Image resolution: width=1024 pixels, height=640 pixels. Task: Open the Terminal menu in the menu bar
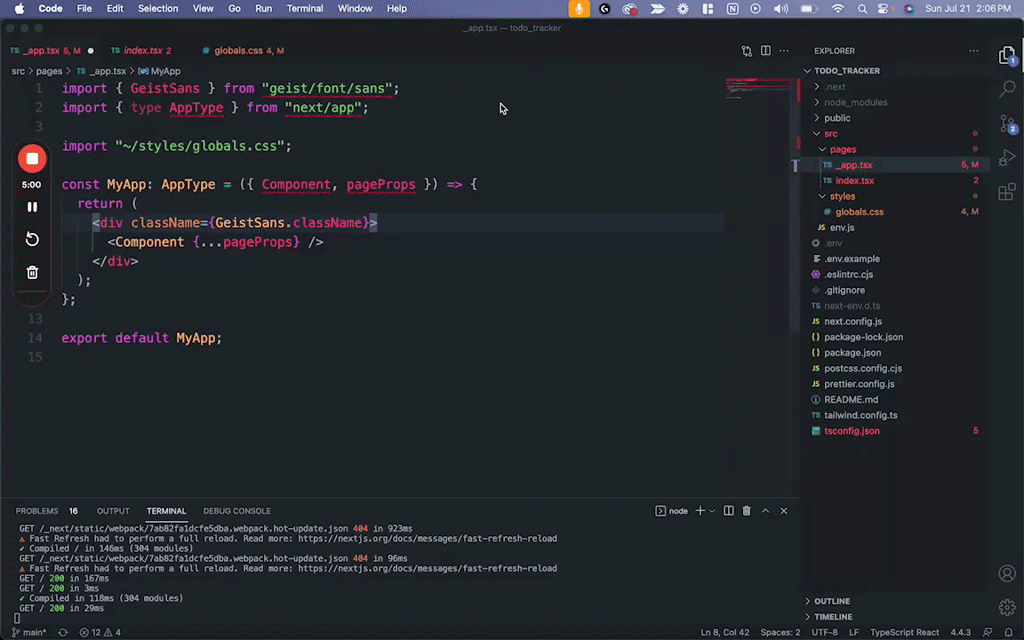(304, 8)
